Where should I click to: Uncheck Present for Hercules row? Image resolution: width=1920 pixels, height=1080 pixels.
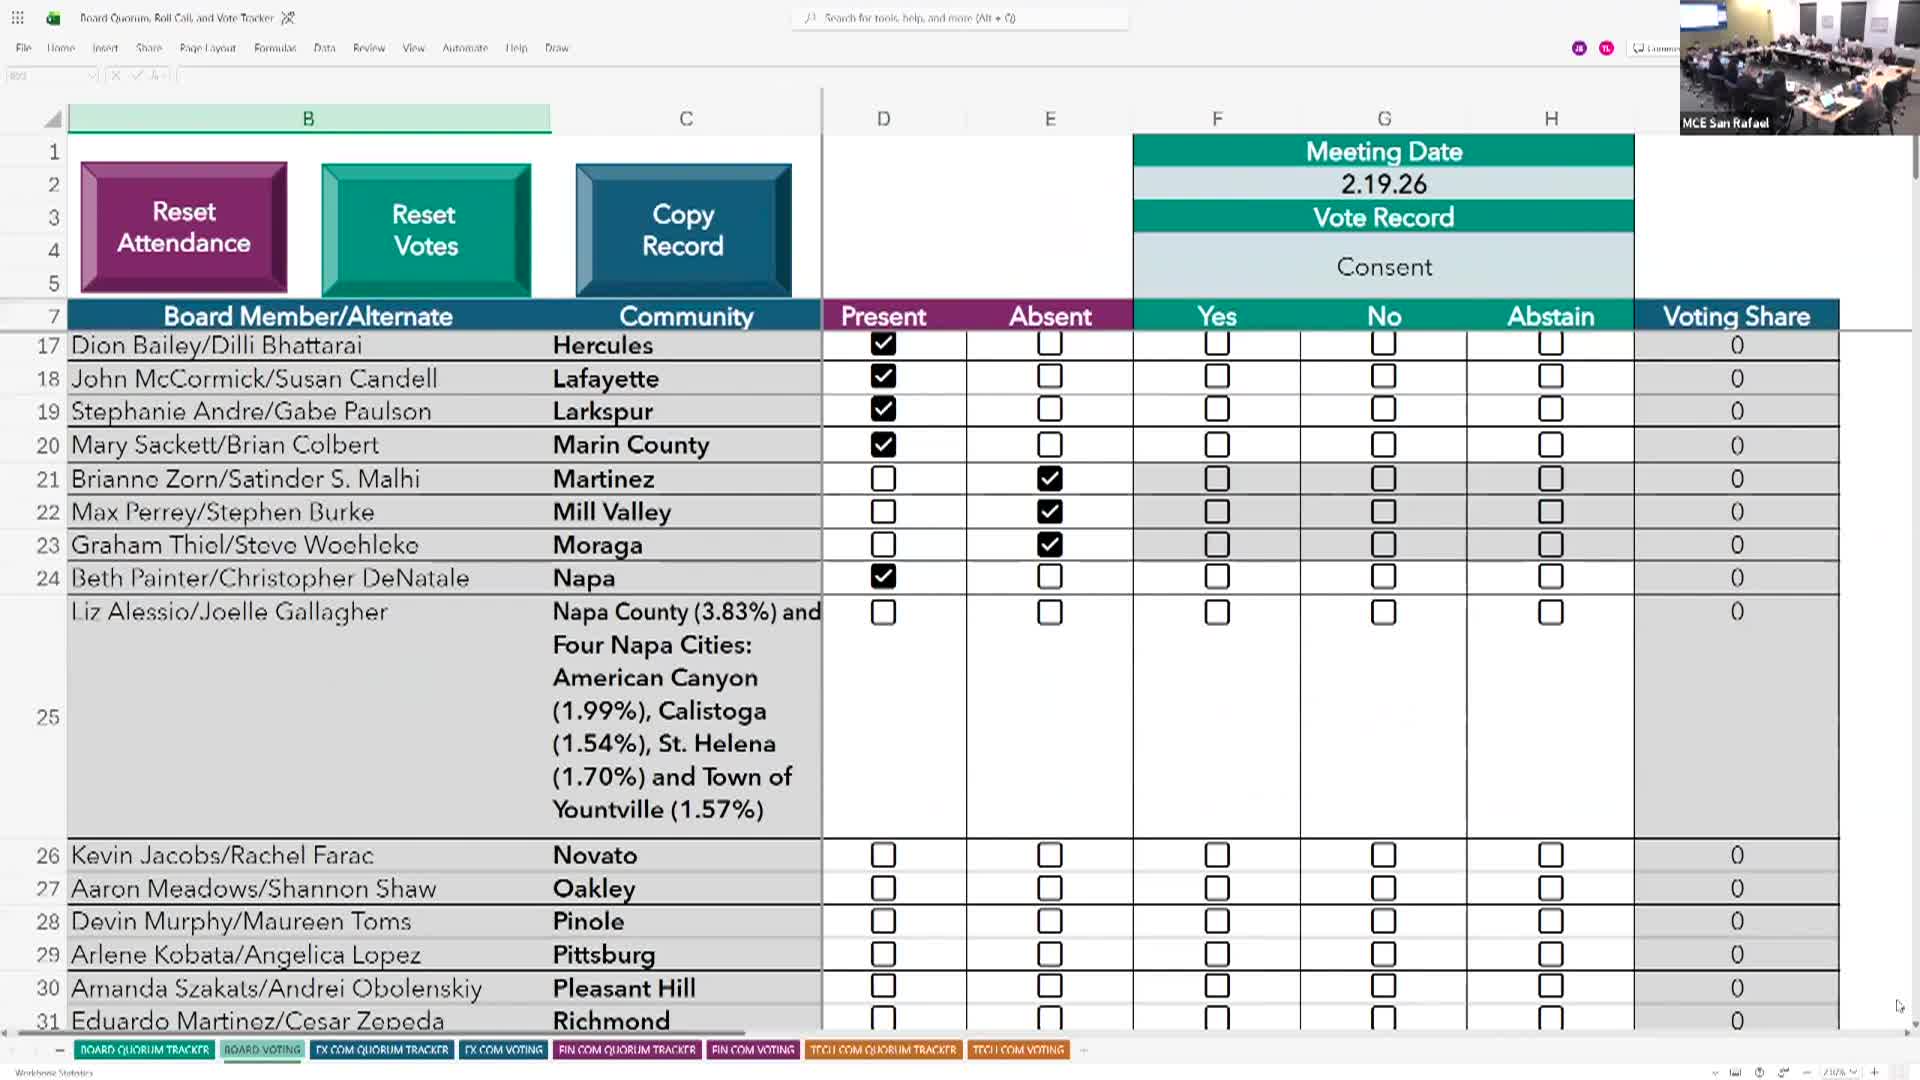pos(883,344)
